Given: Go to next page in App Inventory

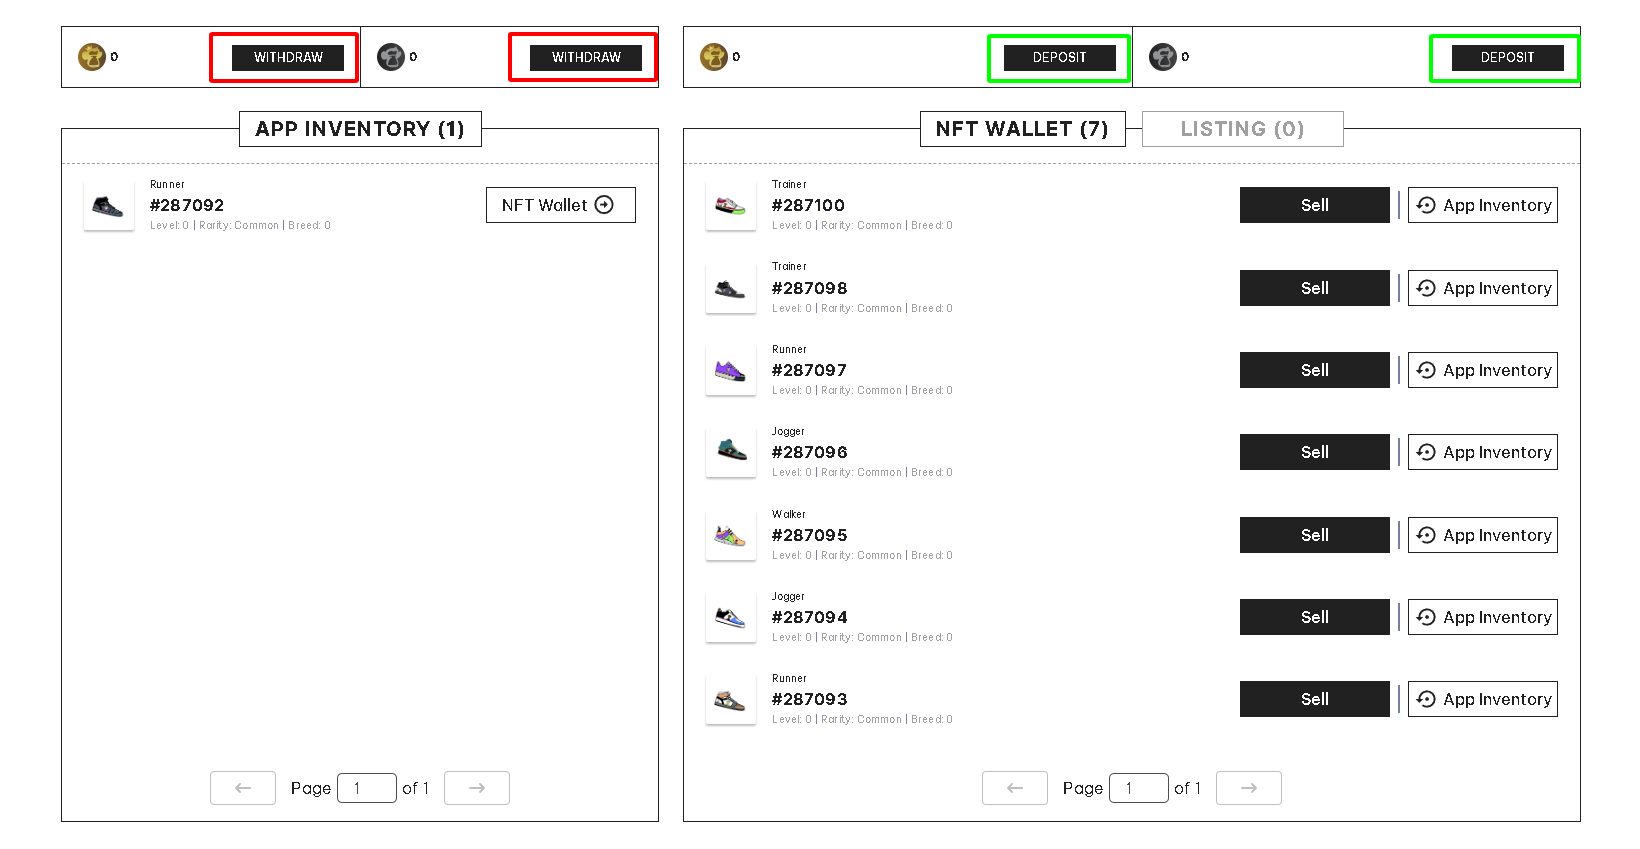Looking at the screenshot, I should [x=477, y=788].
